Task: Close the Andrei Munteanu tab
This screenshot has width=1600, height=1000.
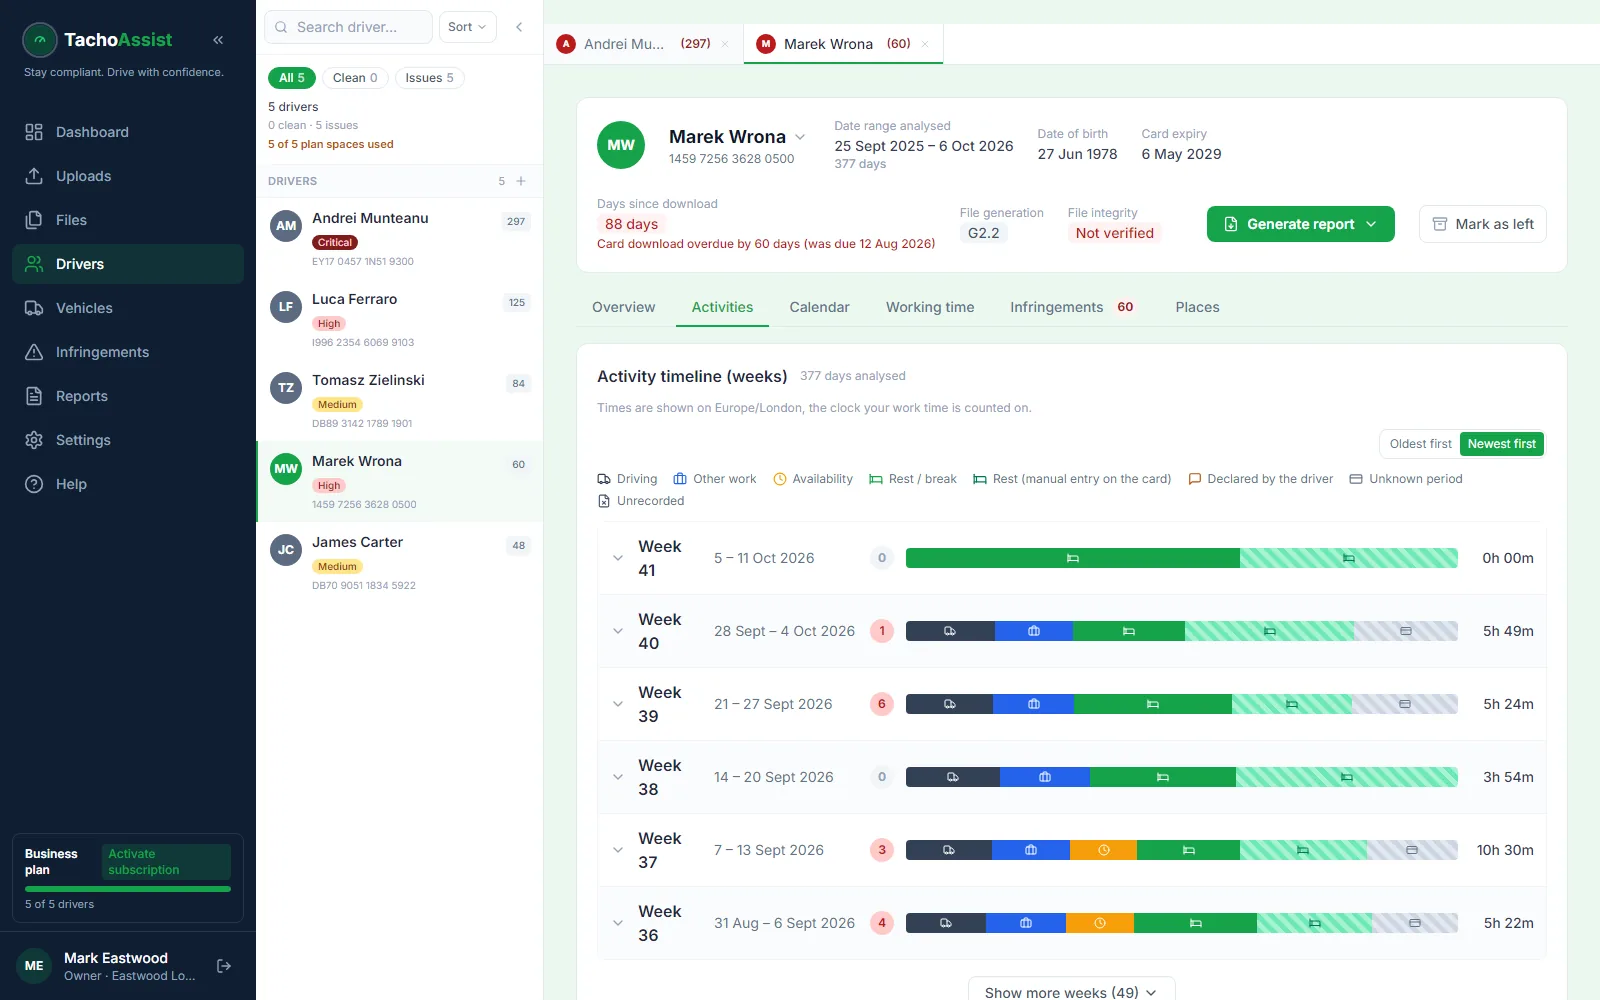Action: (725, 44)
